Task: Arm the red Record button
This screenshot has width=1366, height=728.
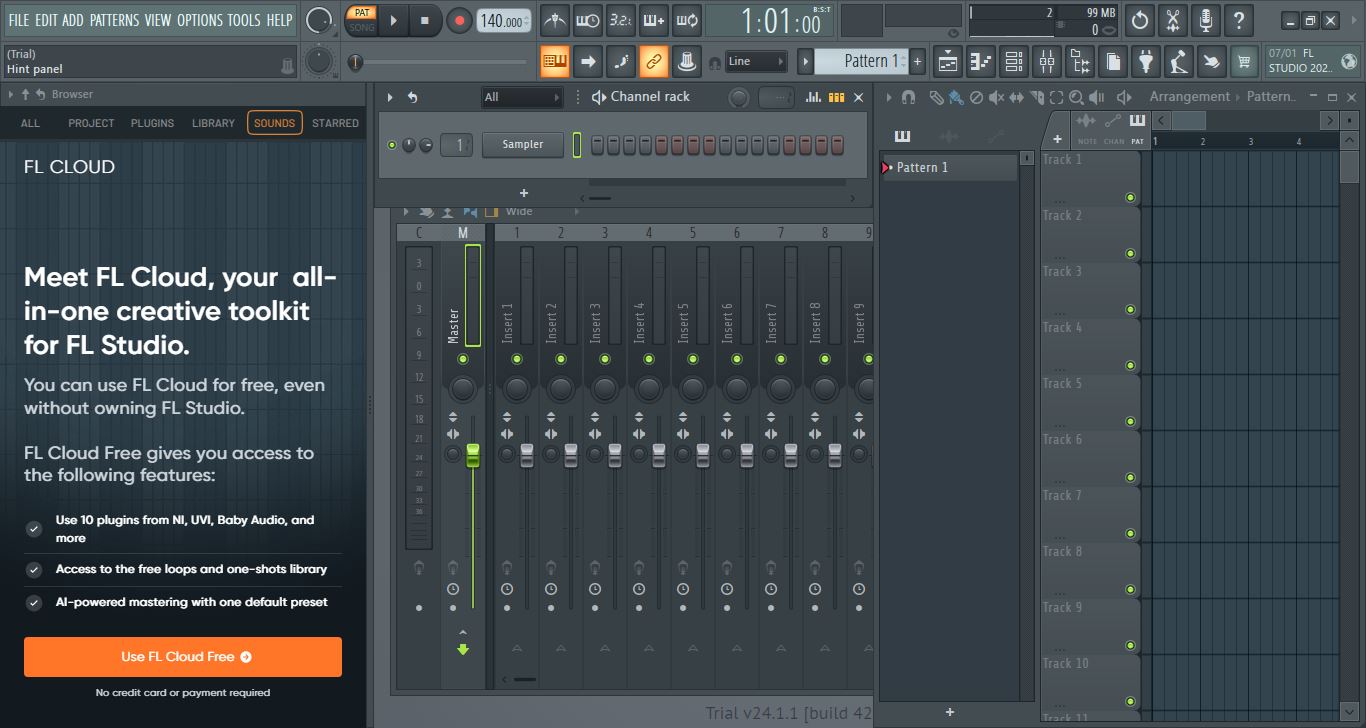Action: point(459,20)
